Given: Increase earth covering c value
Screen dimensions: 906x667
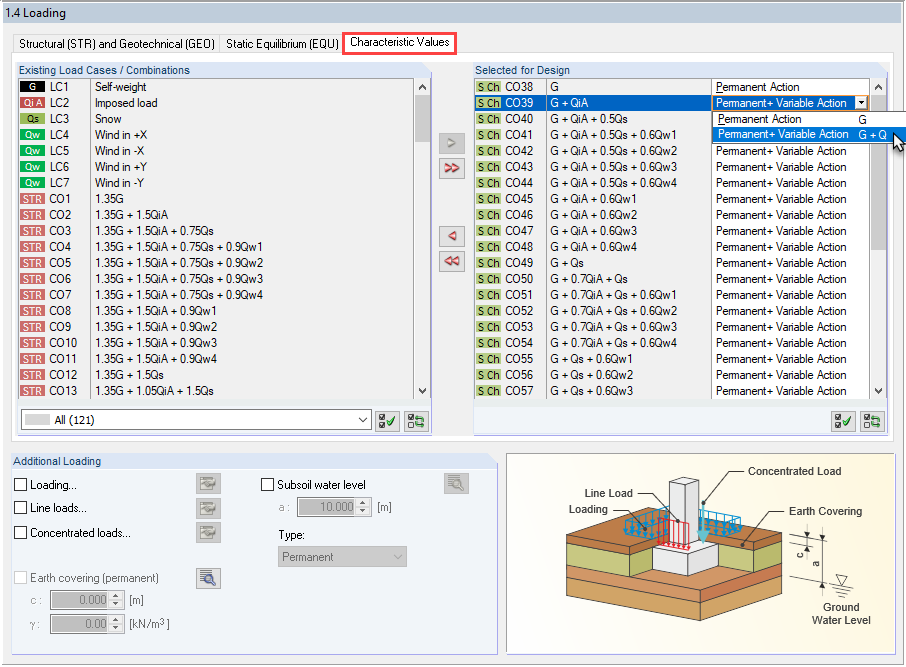Looking at the screenshot, I should 116,596.
